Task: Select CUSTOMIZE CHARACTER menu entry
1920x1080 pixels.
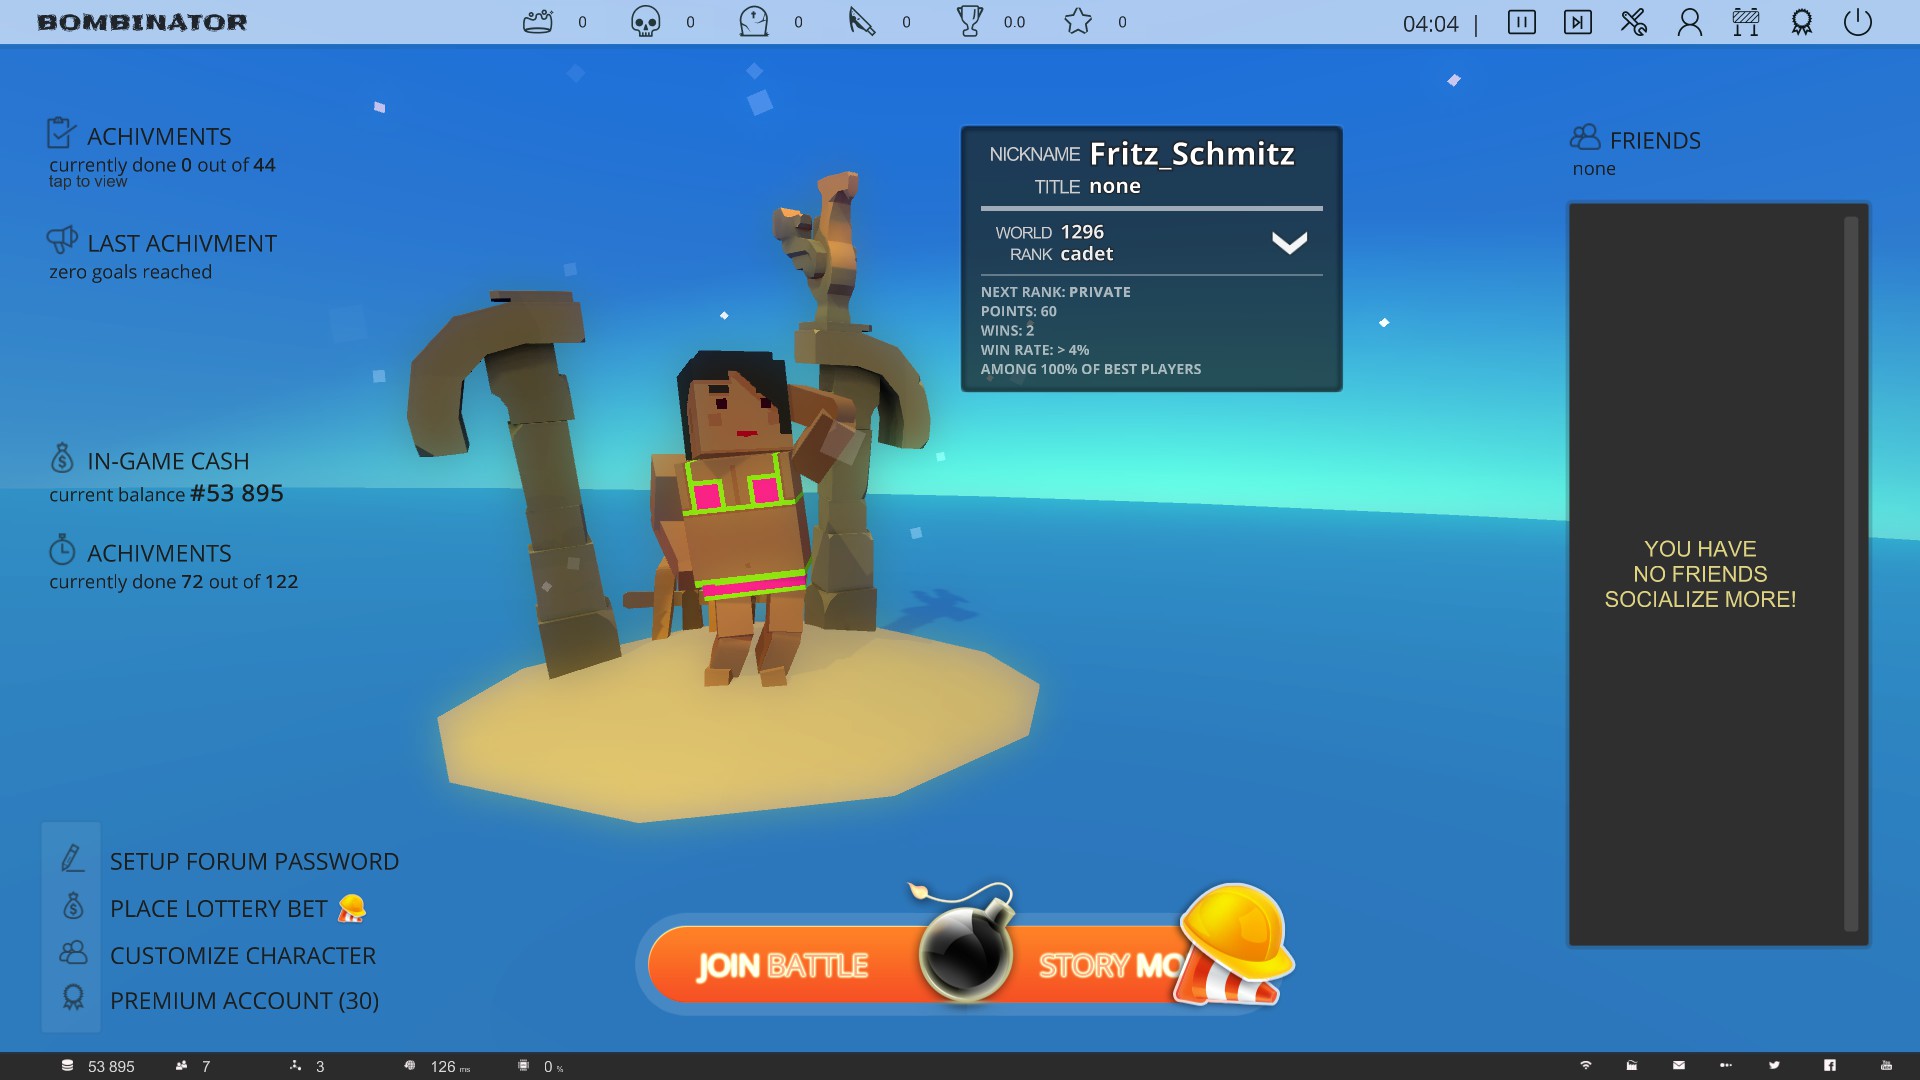Action: pos(243,955)
